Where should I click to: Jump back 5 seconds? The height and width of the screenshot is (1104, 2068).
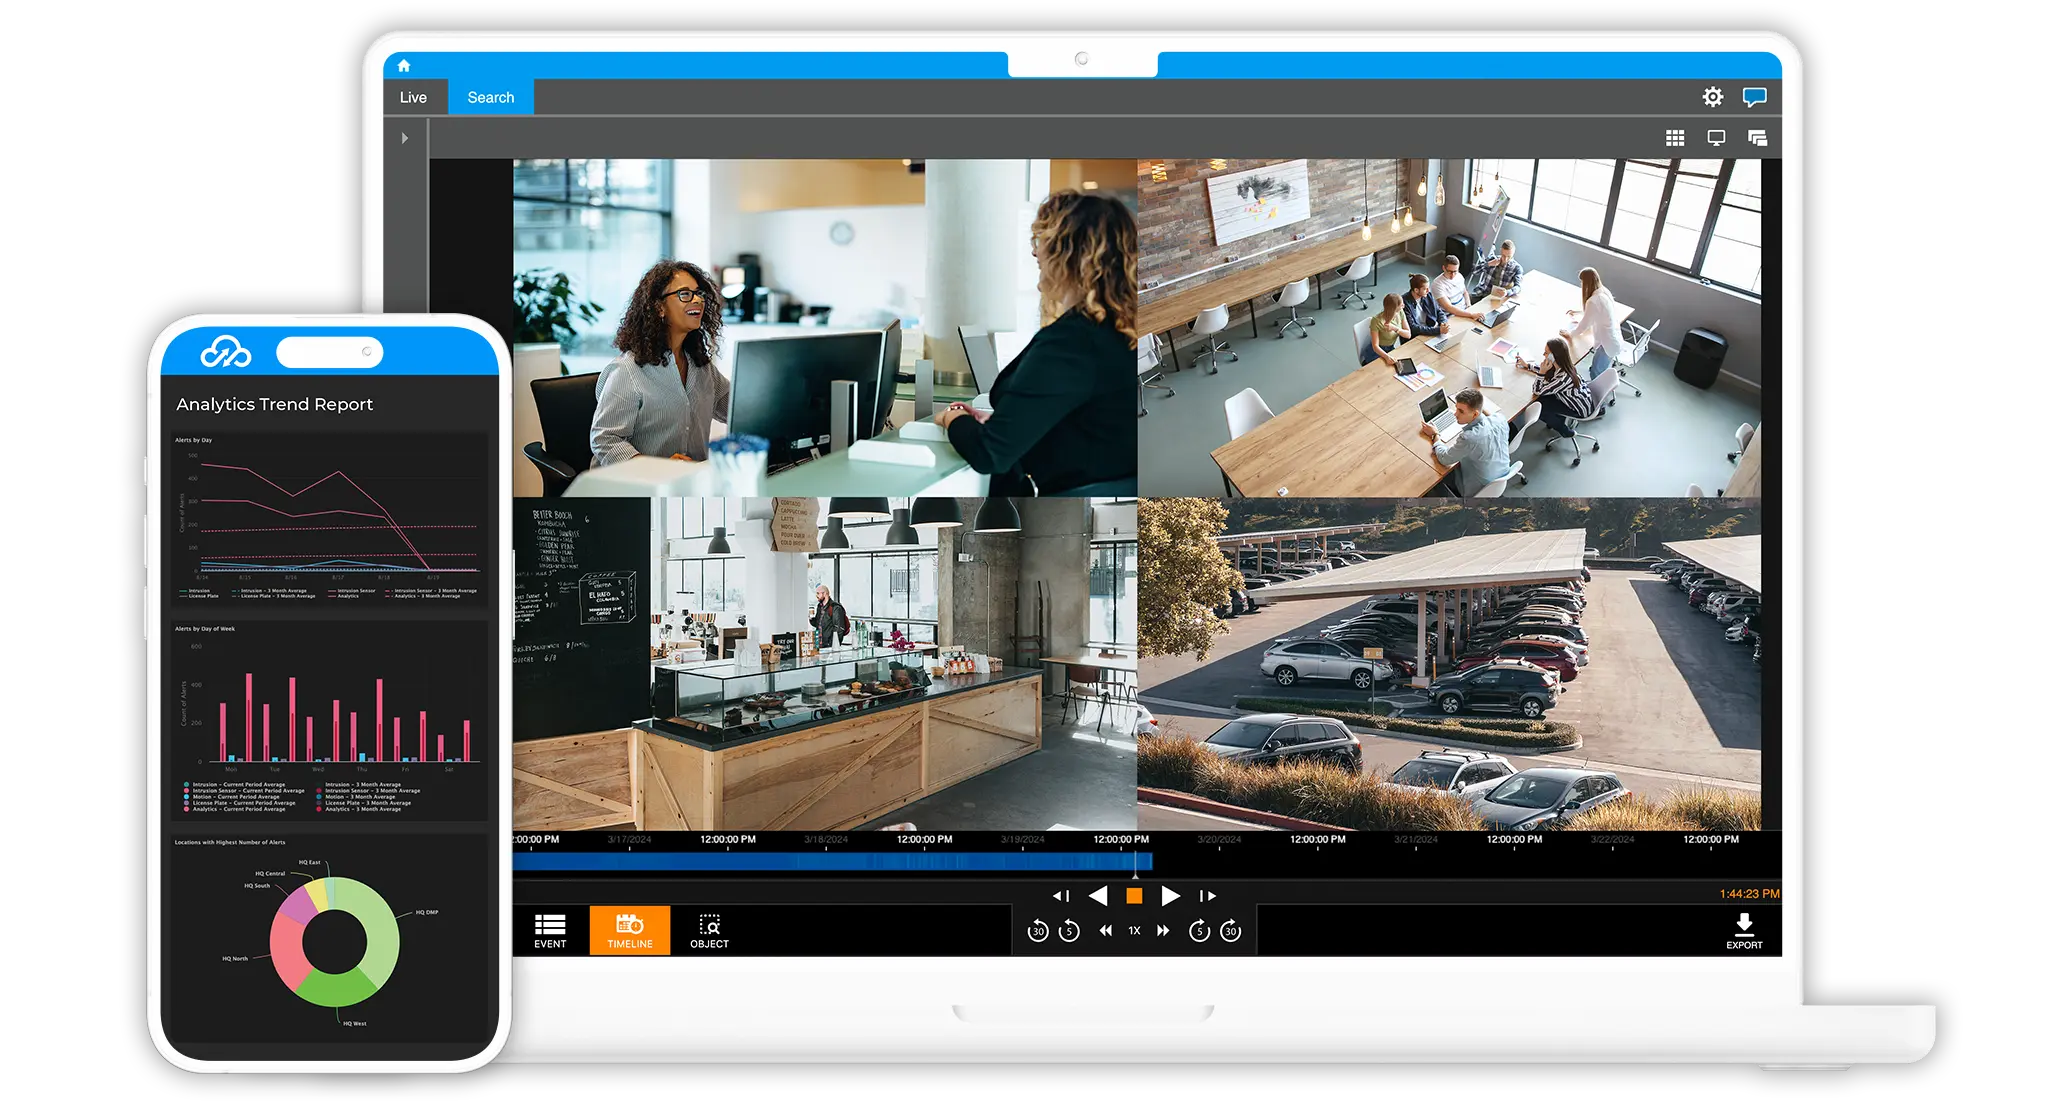point(1069,931)
